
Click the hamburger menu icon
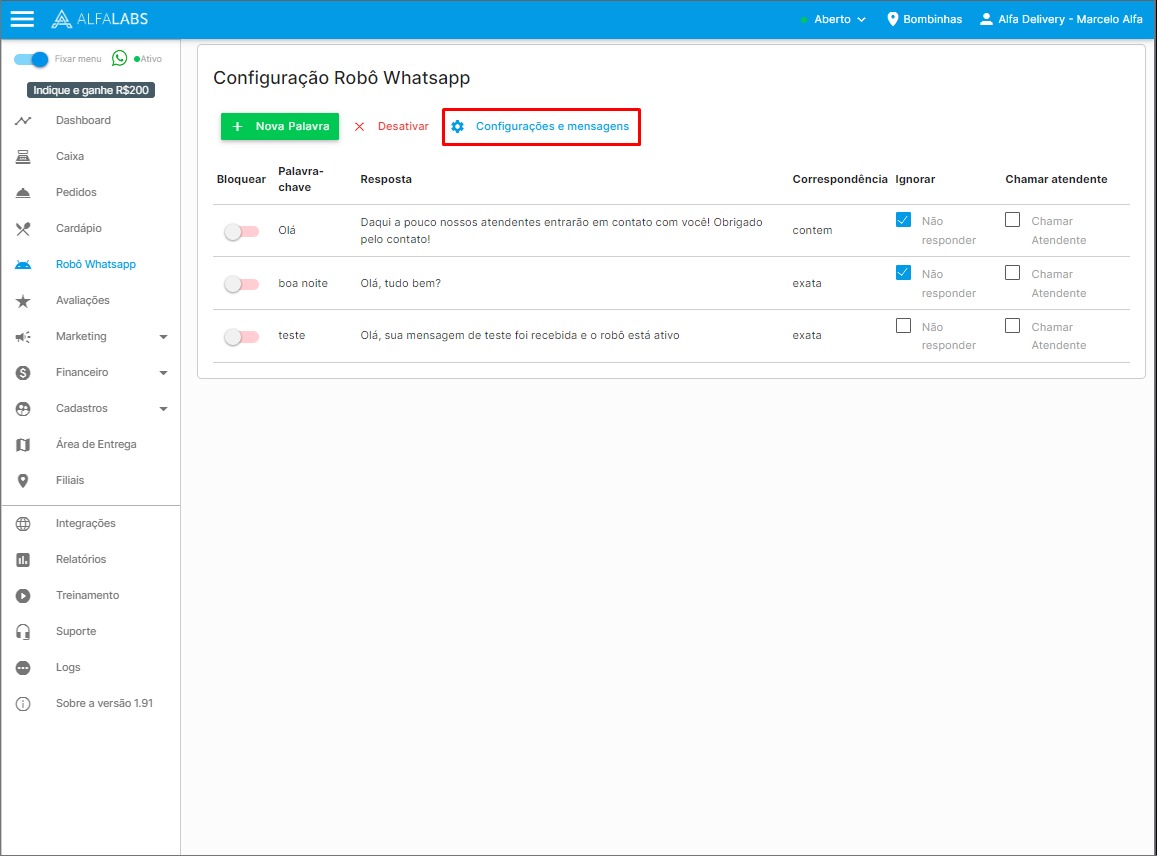coord(22,19)
